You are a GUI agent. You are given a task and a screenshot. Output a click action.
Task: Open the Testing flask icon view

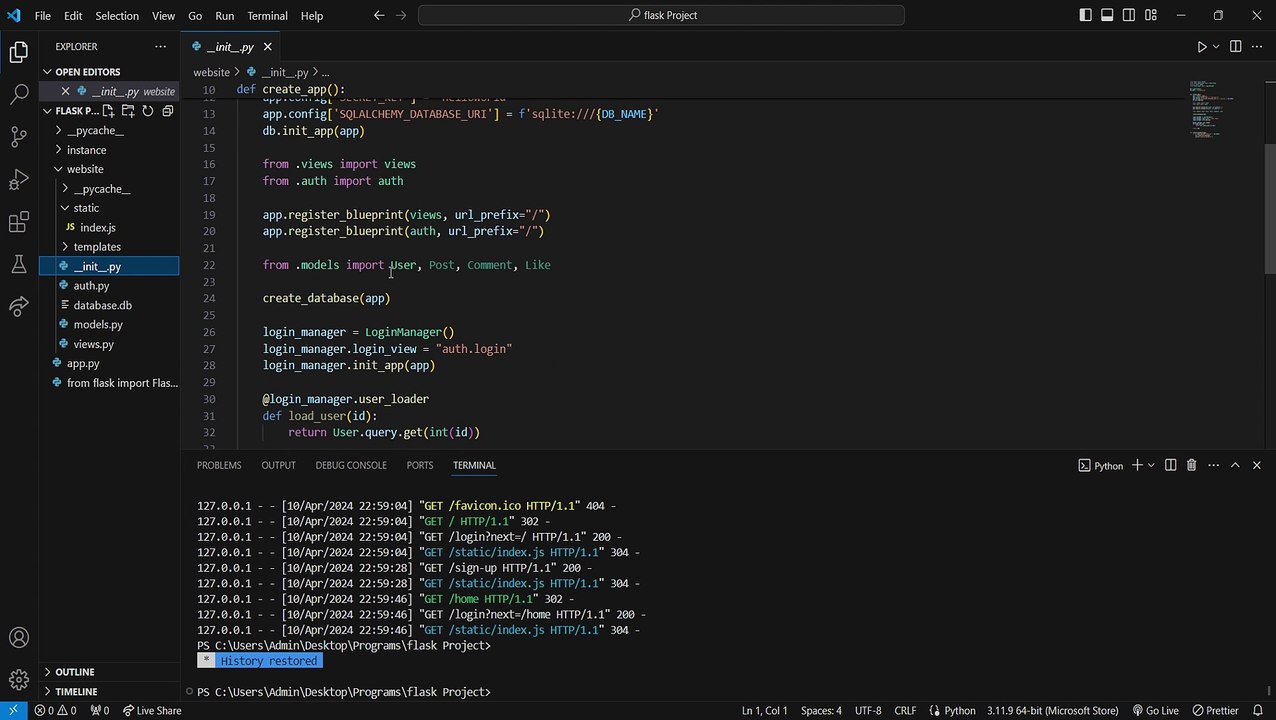tap(19, 264)
